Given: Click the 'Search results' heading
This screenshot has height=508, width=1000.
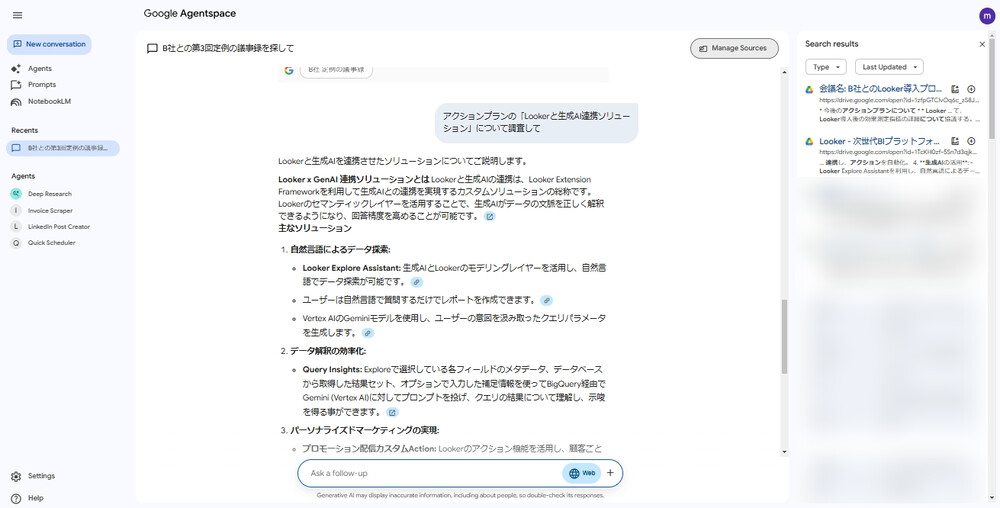Looking at the screenshot, I should click(x=832, y=44).
